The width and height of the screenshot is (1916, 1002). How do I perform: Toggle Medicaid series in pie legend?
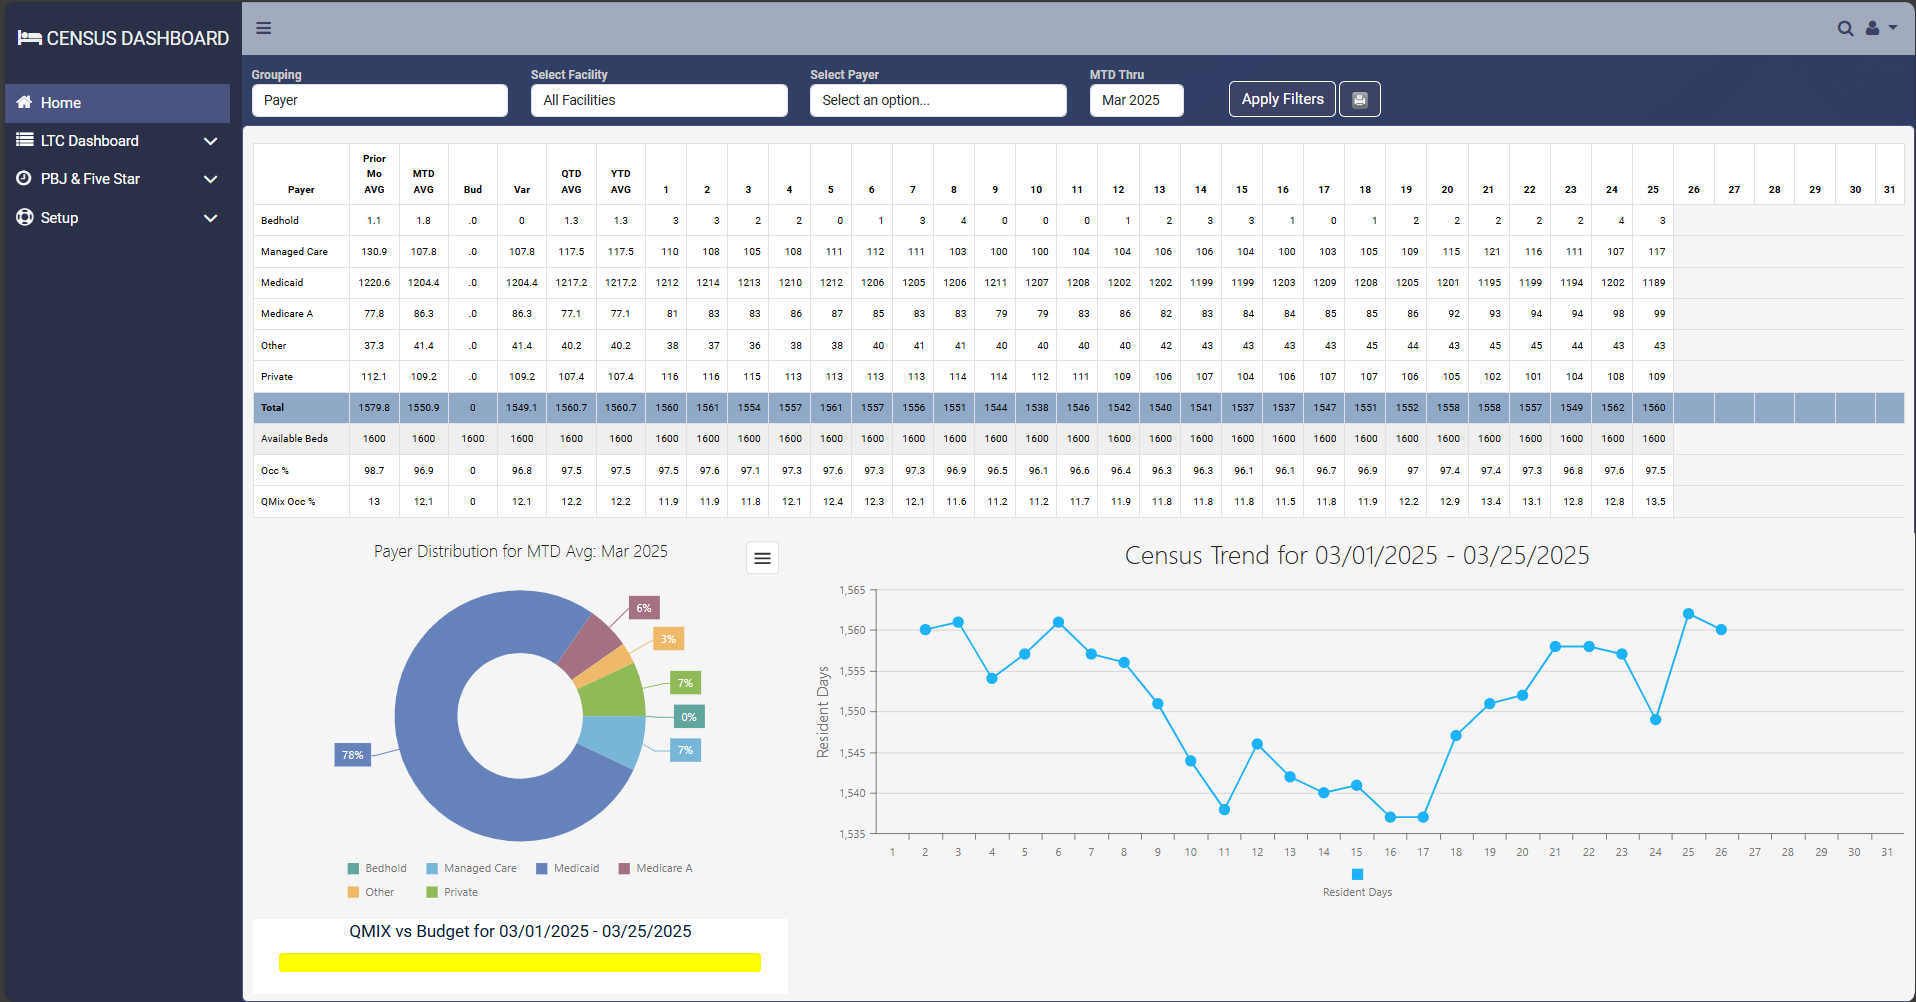coord(567,868)
